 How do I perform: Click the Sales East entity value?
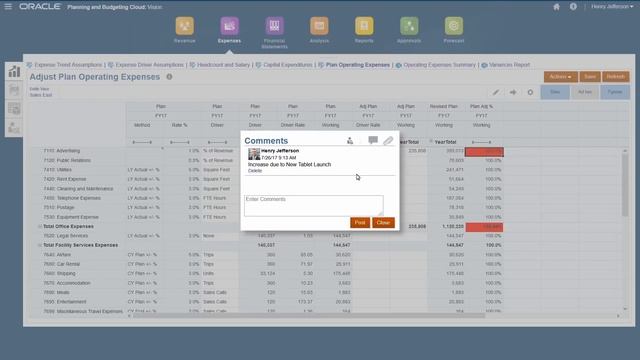coord(40,95)
